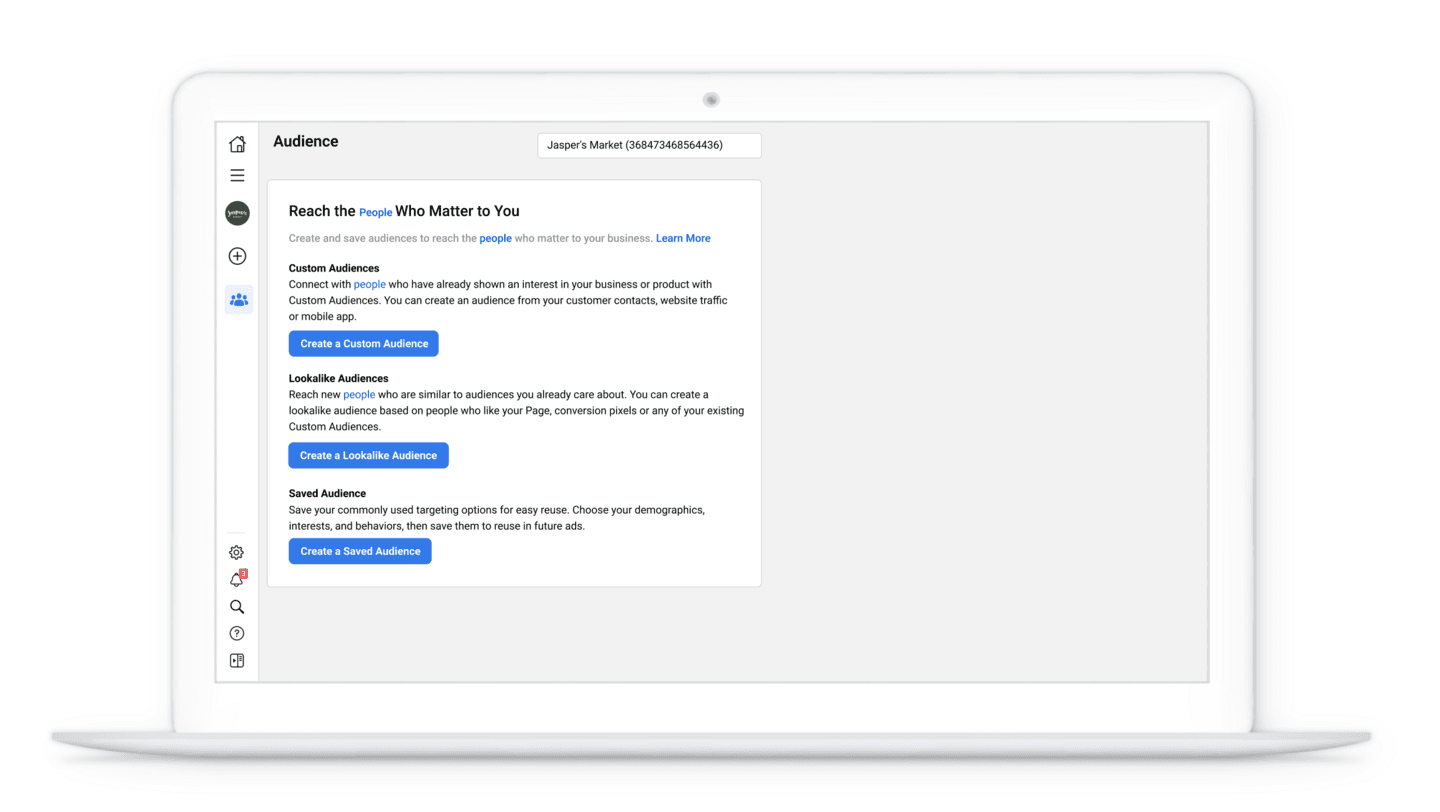Open the Home icon in the sidebar
This screenshot has width=1440, height=812.
click(x=237, y=143)
